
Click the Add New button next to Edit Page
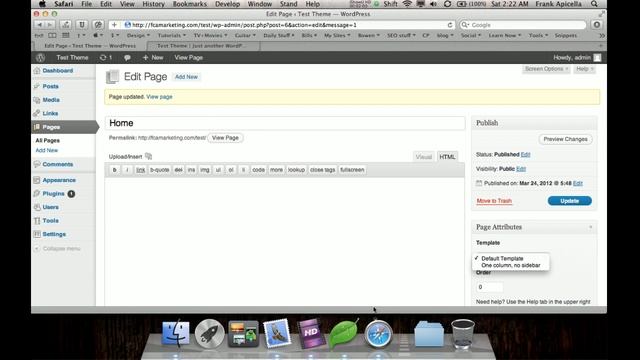pos(186,77)
